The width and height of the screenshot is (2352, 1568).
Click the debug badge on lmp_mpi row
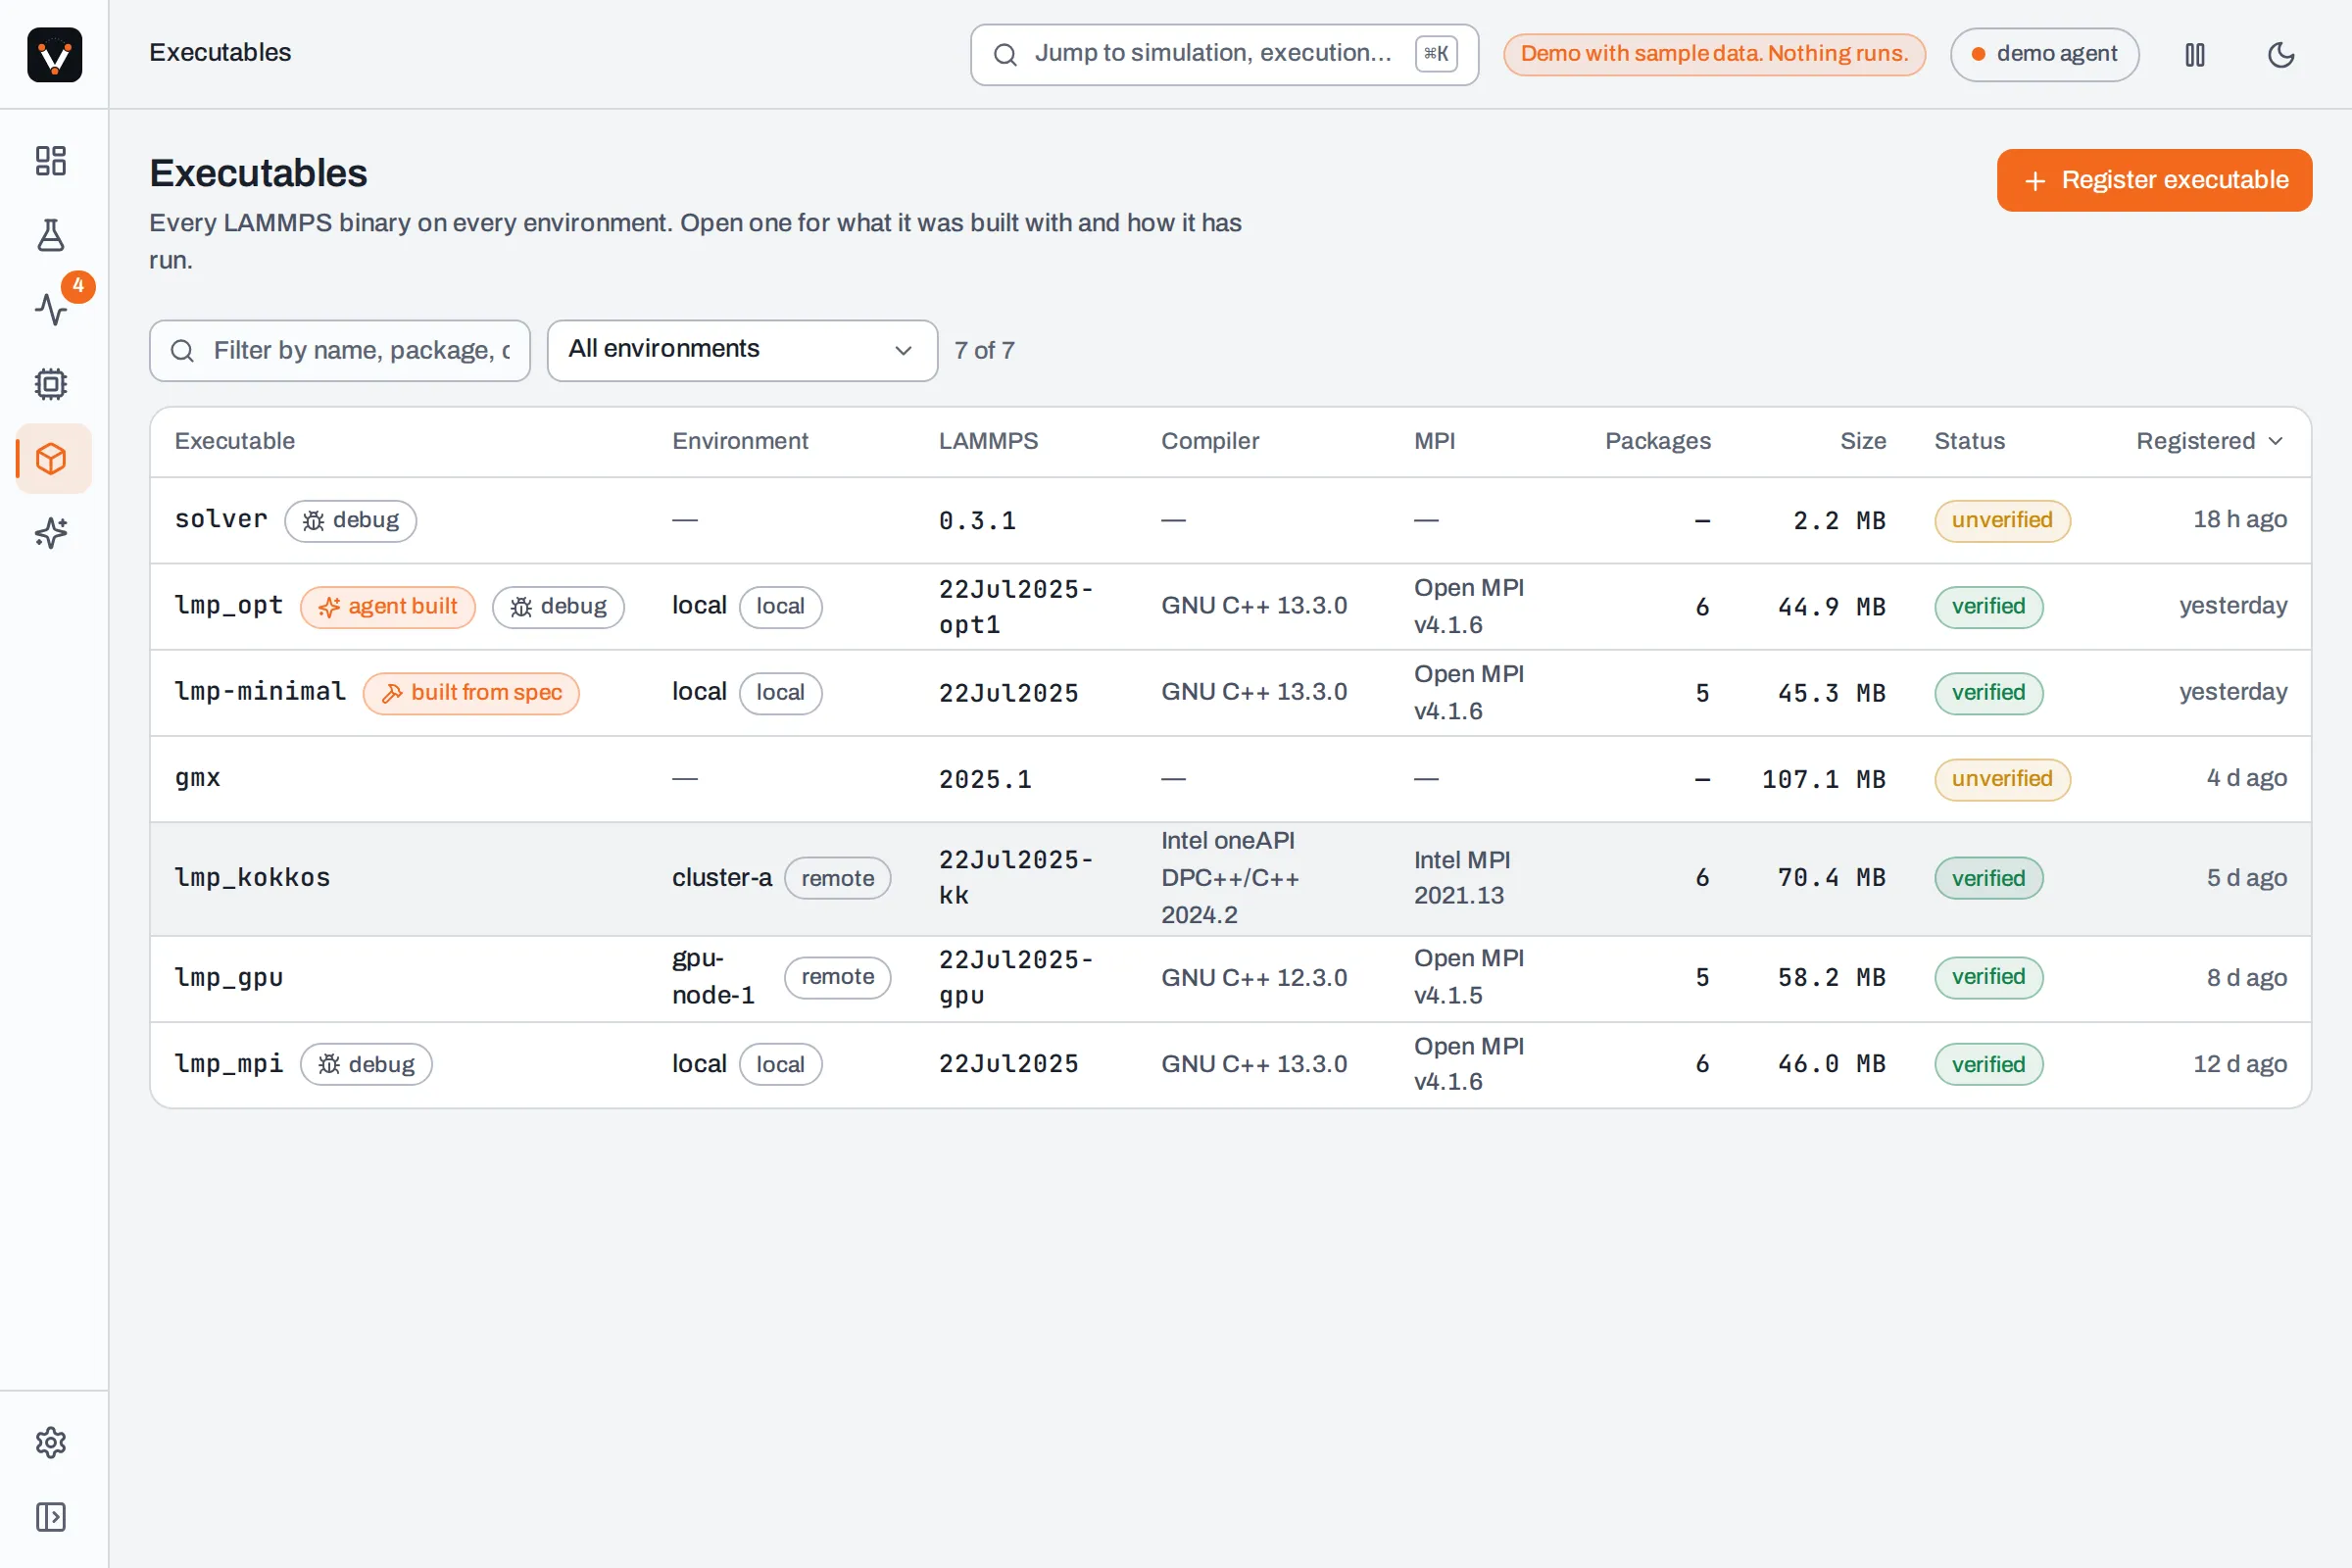366,1064
